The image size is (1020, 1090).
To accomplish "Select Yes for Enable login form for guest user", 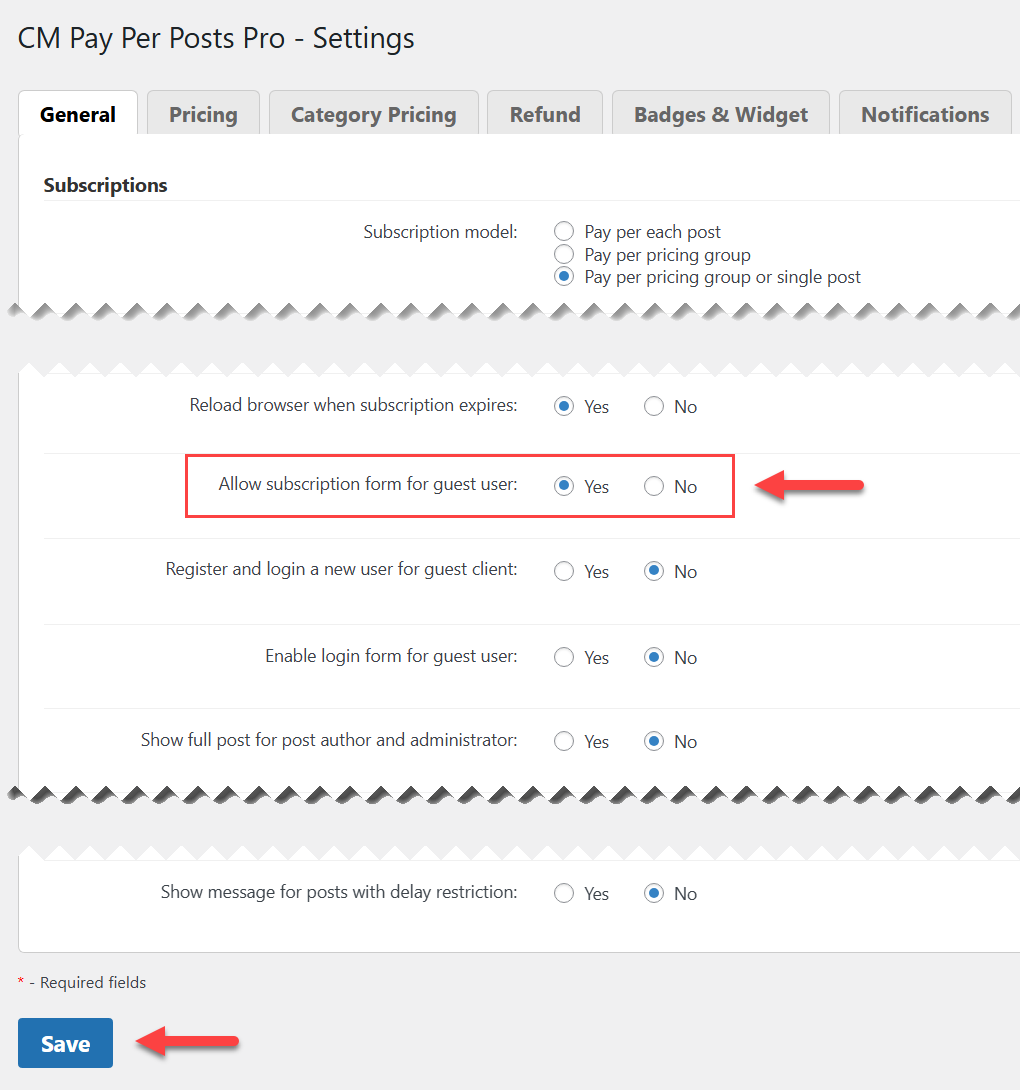I will pos(564,657).
